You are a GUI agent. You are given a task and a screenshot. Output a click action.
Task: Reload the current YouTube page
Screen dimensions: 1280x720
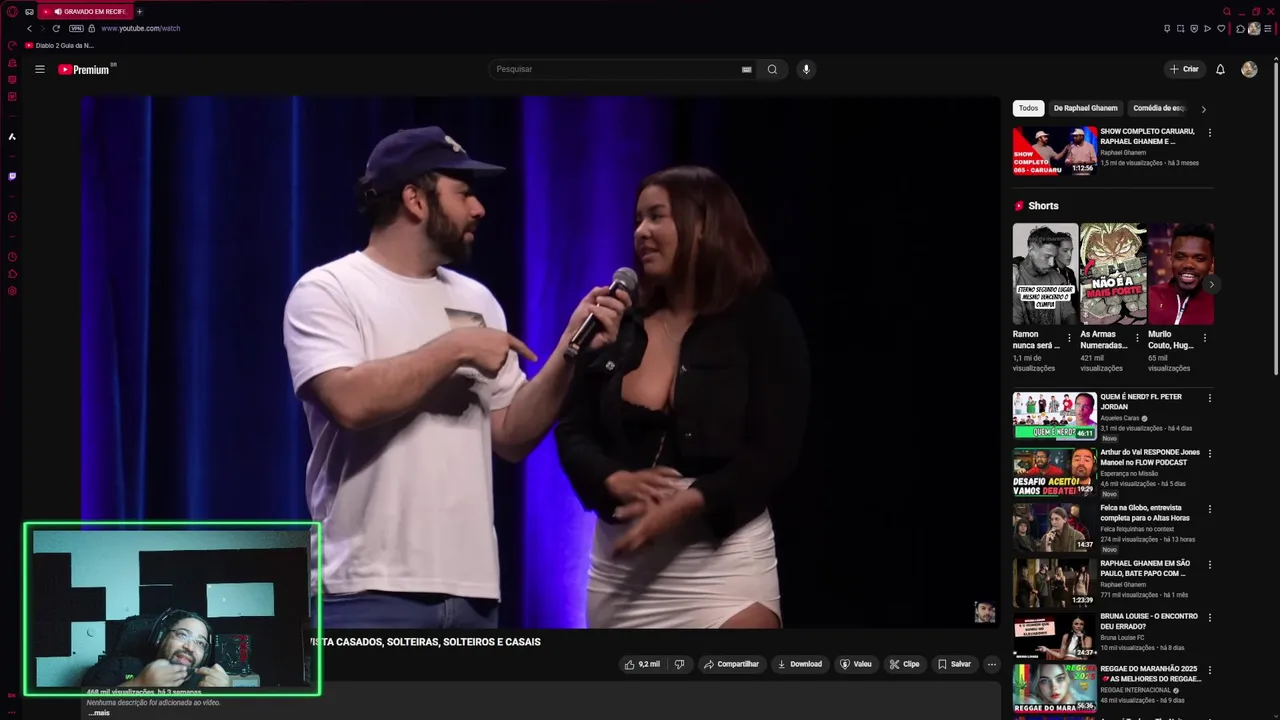pos(56,28)
